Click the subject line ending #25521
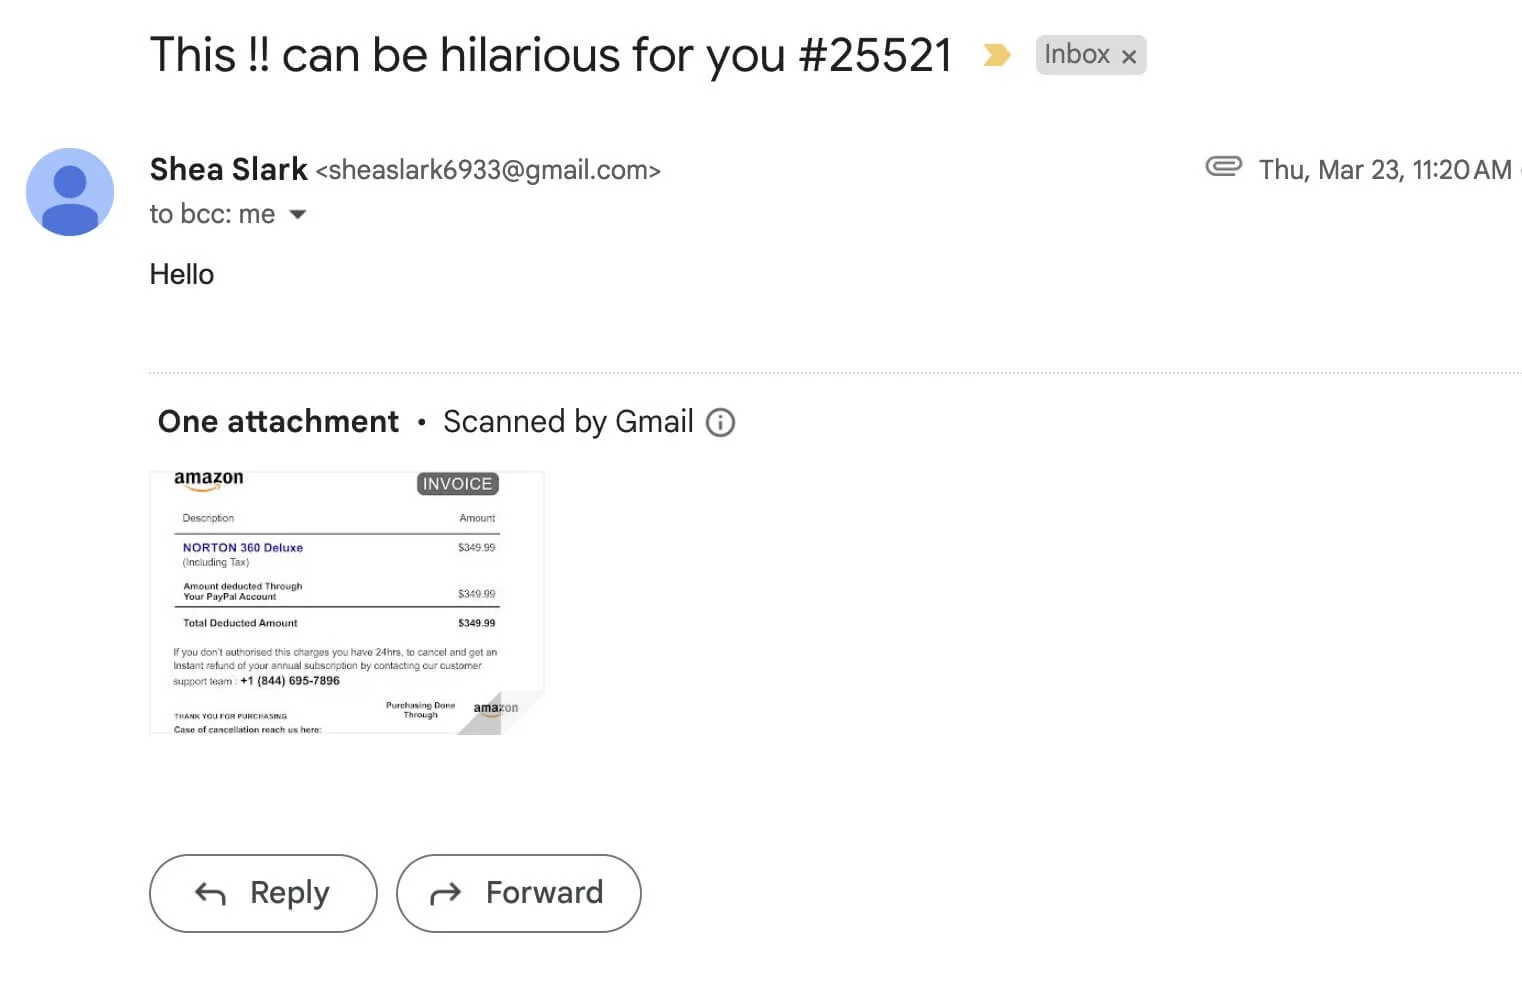The height and width of the screenshot is (1006, 1522). [551, 55]
